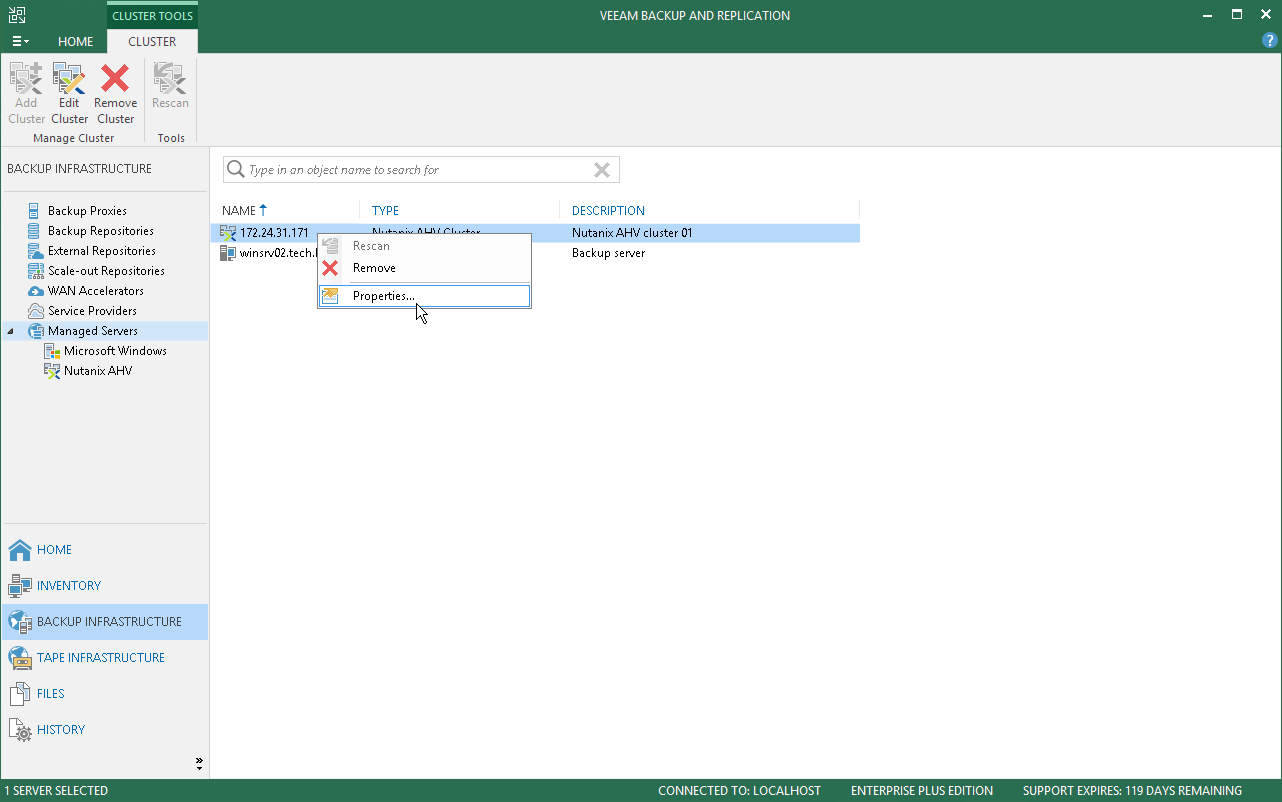Sort the list by TYPE column header

click(x=385, y=211)
